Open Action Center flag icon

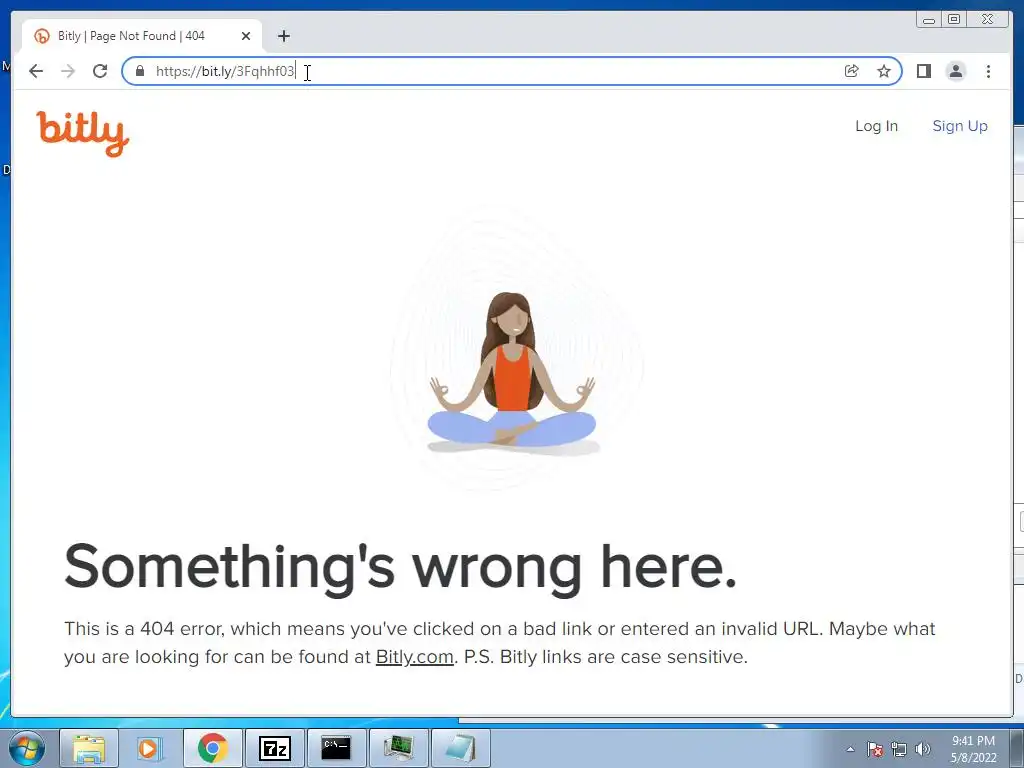[875, 749]
